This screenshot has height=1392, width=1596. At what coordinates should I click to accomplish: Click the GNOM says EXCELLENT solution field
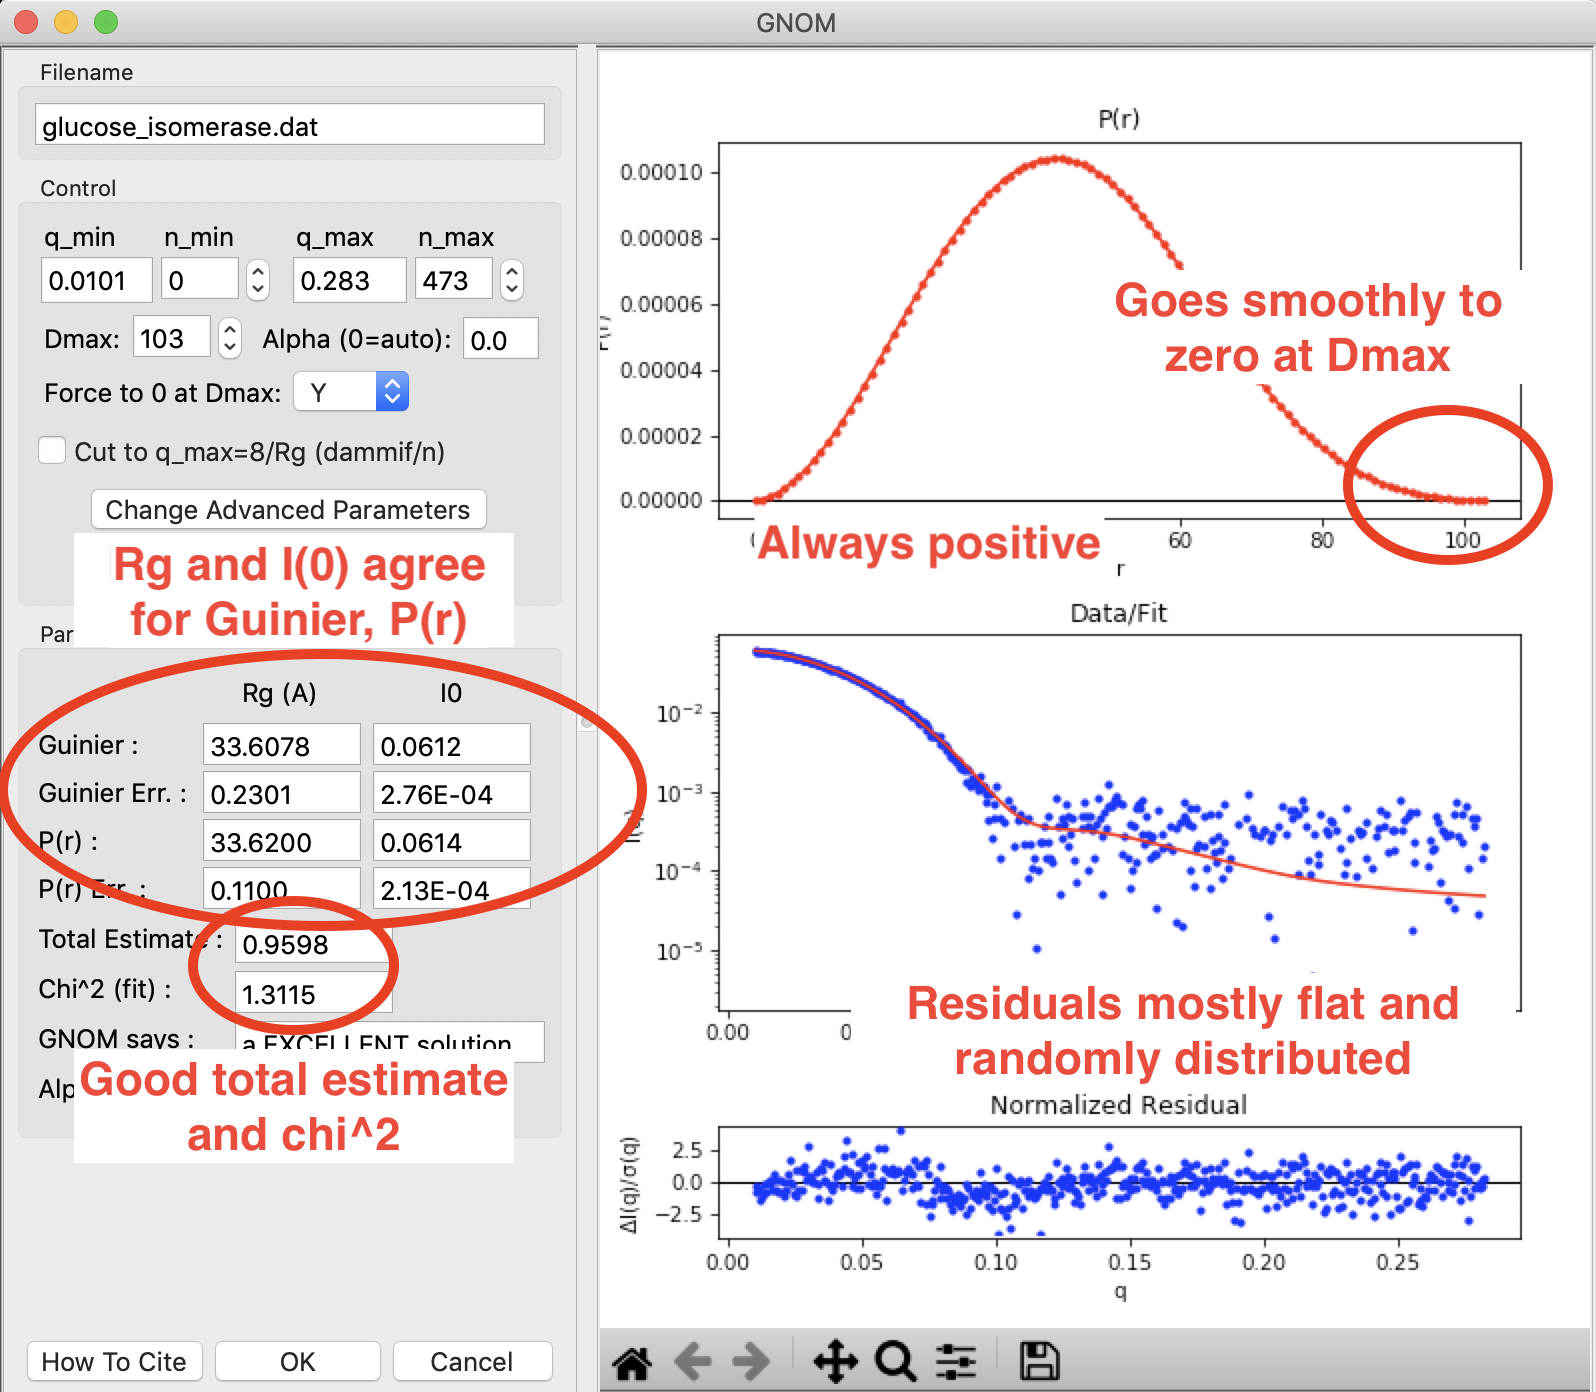pos(390,1042)
